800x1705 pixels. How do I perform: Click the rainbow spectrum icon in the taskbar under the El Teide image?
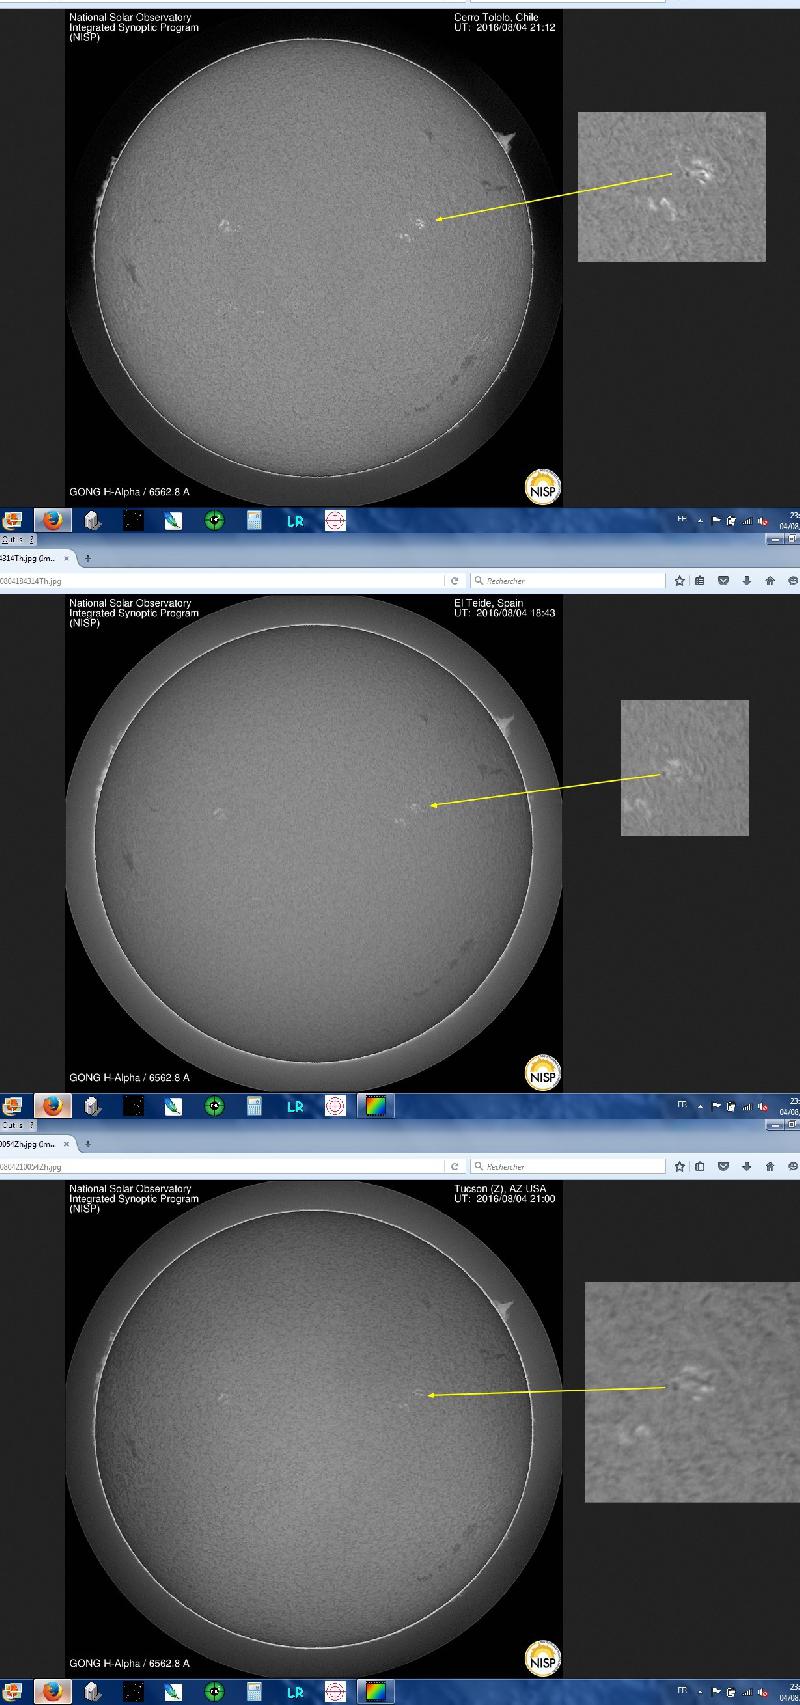coord(375,1106)
